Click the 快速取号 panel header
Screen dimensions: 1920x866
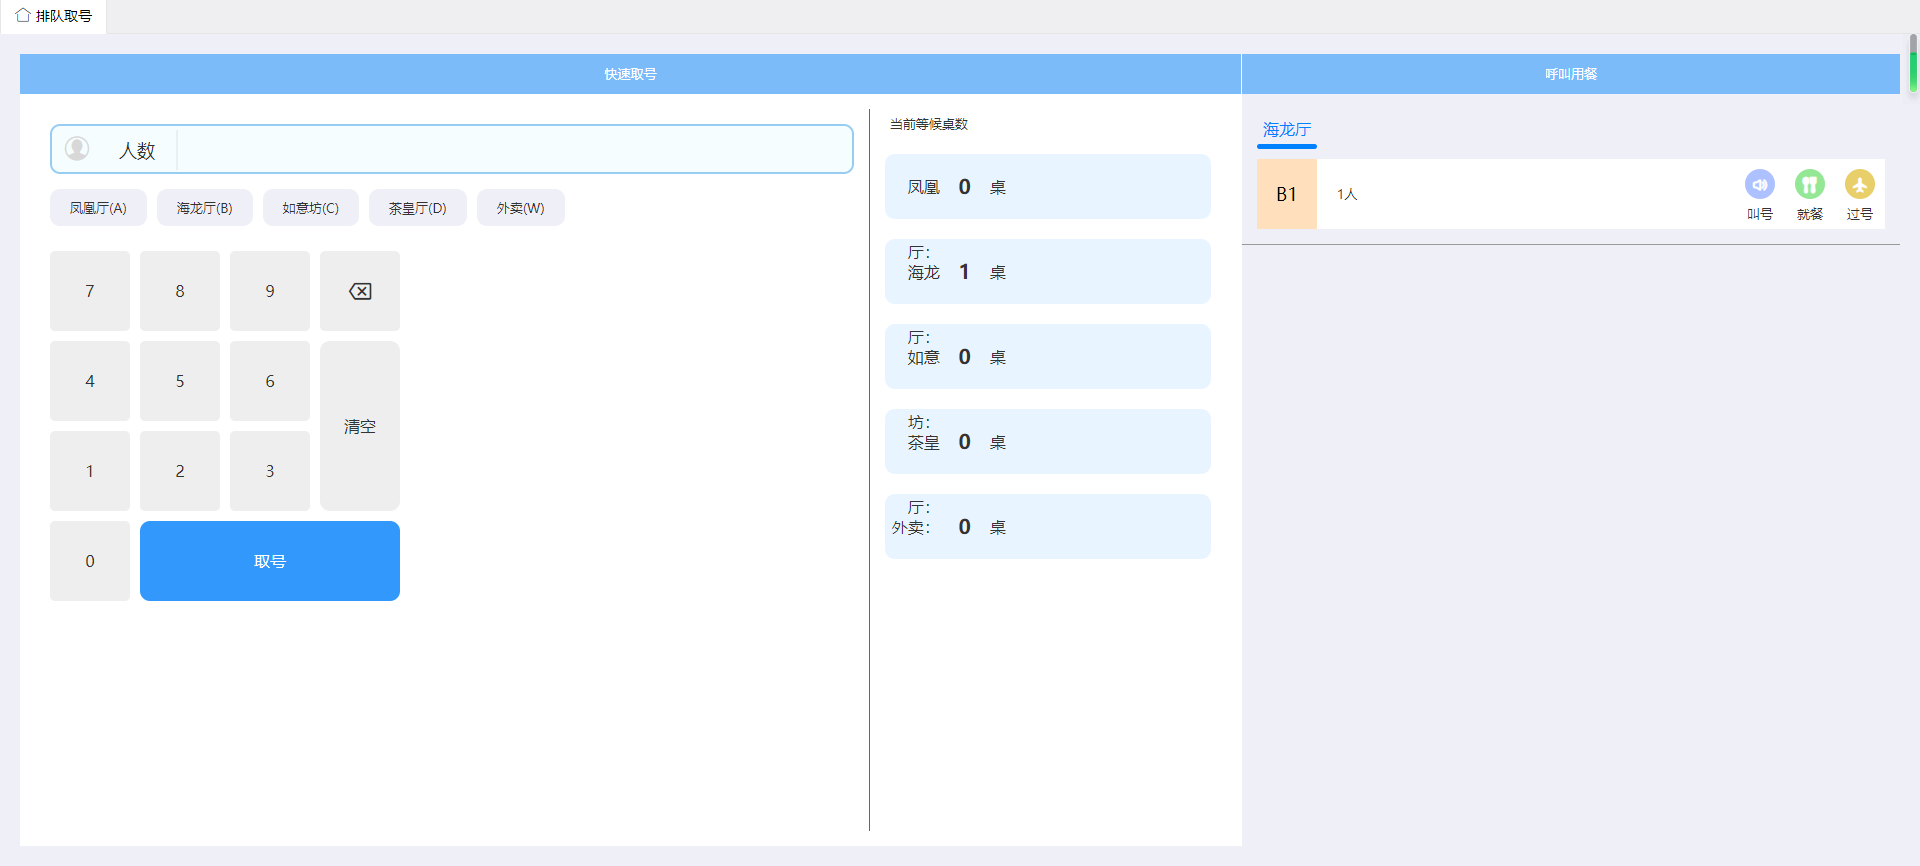pyautogui.click(x=630, y=74)
